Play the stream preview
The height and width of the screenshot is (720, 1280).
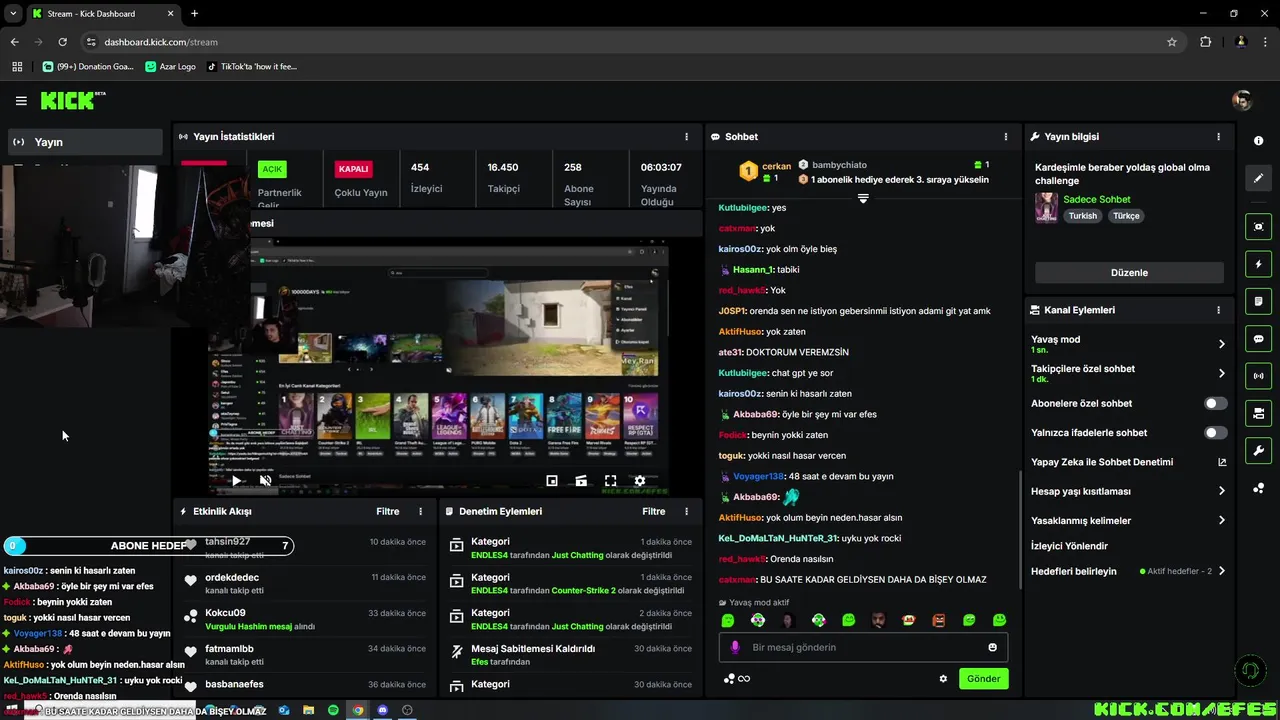pyautogui.click(x=236, y=481)
